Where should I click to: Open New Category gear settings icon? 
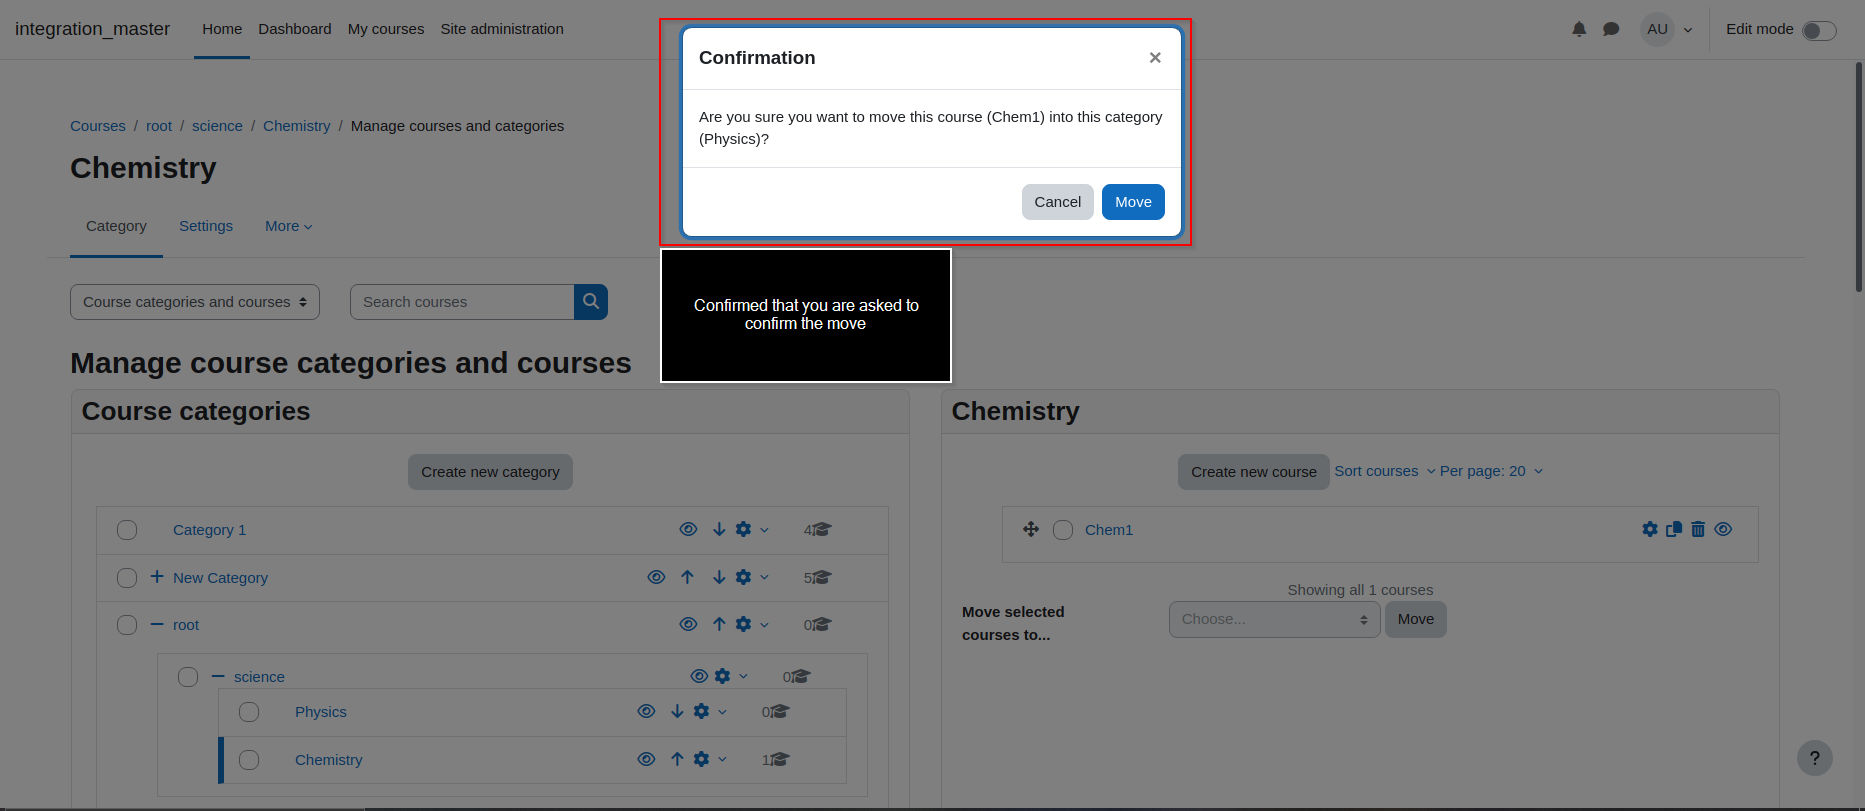click(x=743, y=578)
